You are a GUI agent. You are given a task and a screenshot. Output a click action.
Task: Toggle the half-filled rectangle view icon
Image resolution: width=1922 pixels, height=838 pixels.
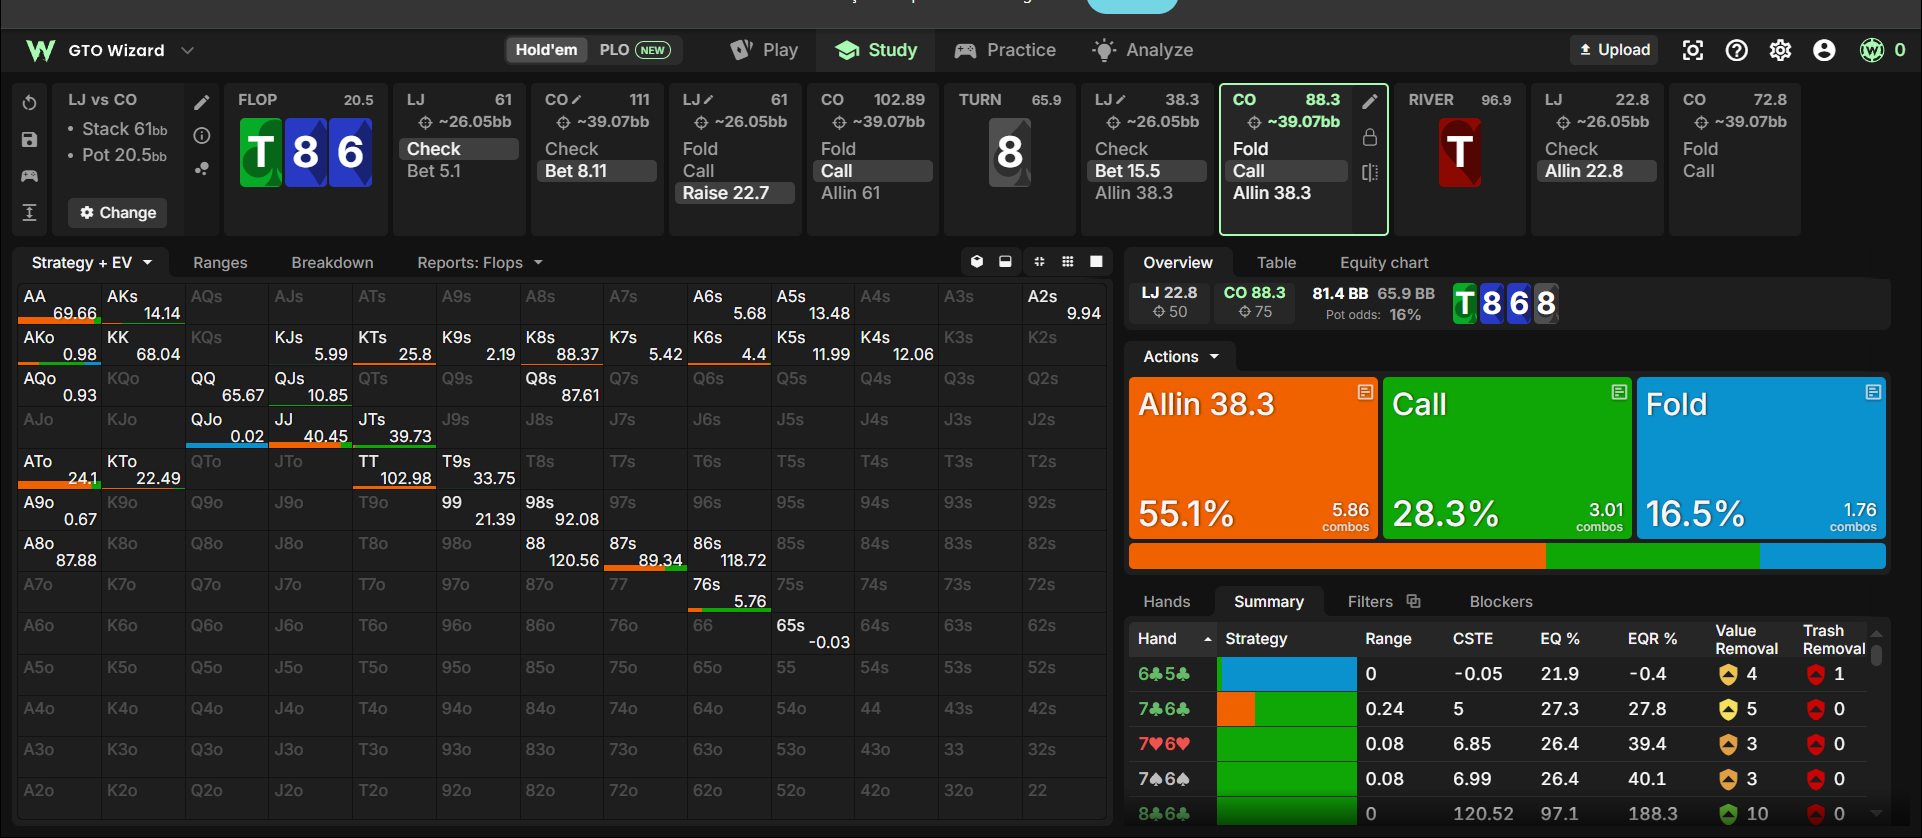tap(1005, 262)
